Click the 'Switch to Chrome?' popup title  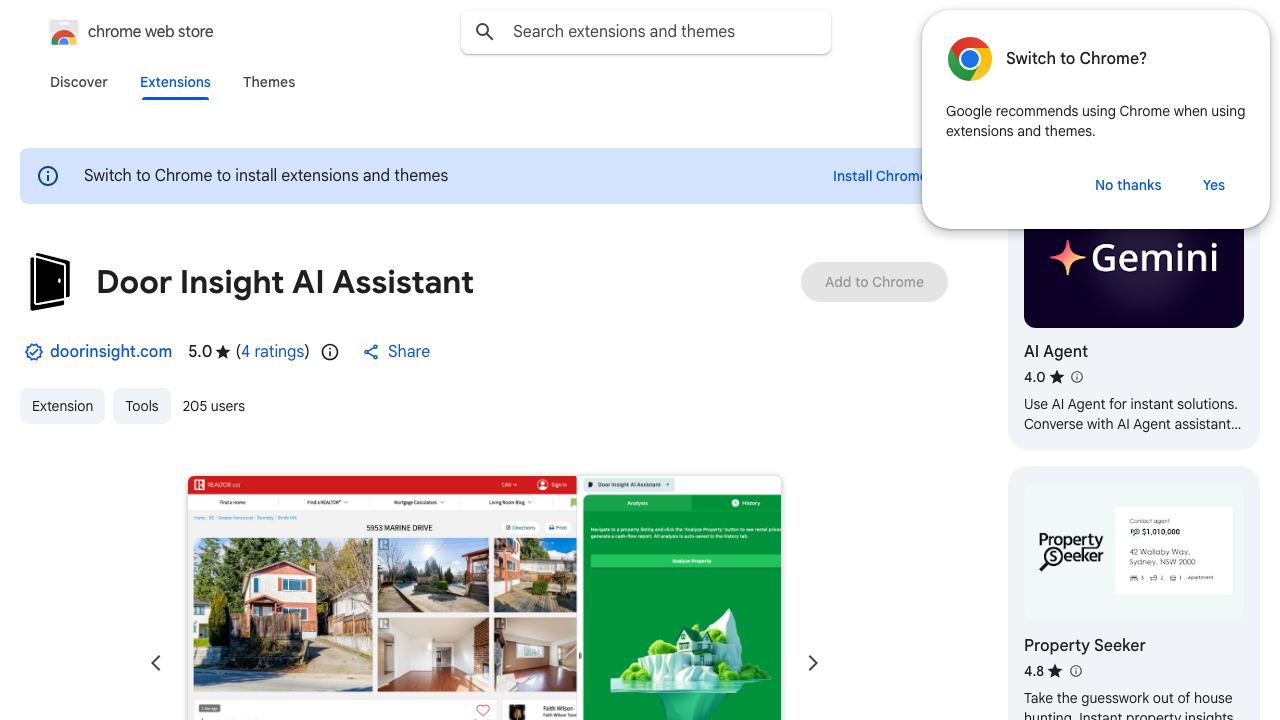pos(1076,59)
